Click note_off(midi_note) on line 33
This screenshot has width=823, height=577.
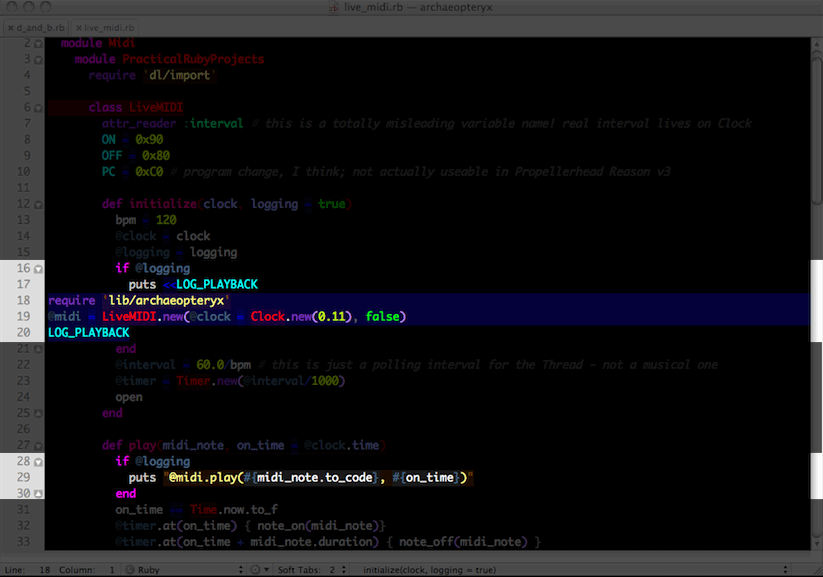click(463, 542)
